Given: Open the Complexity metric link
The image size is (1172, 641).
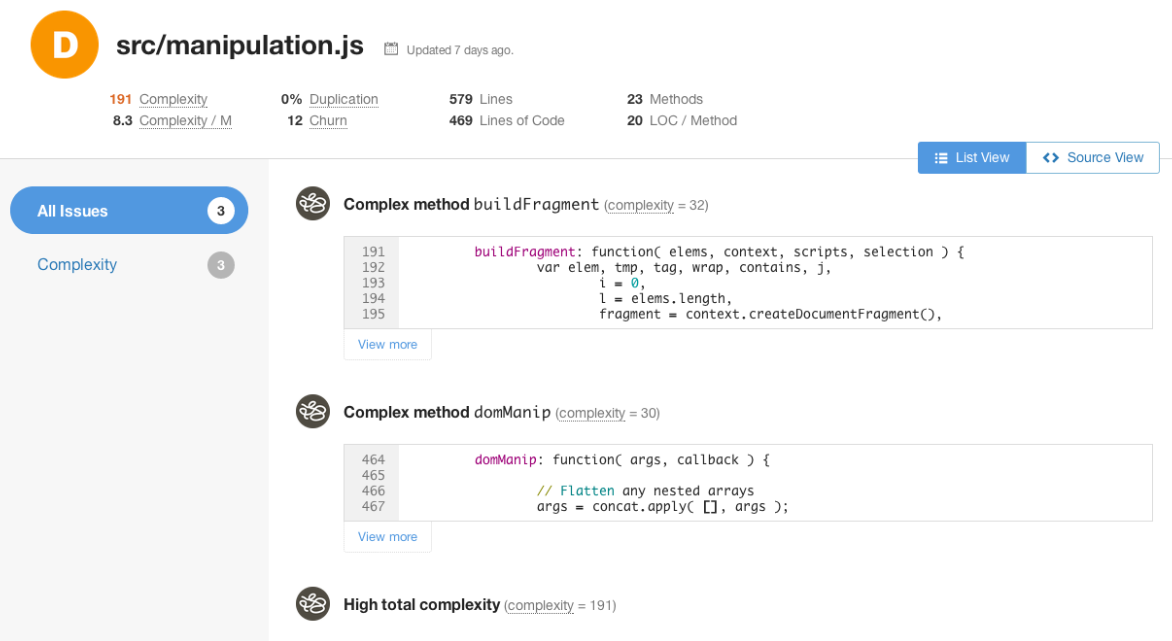Looking at the screenshot, I should (173, 100).
